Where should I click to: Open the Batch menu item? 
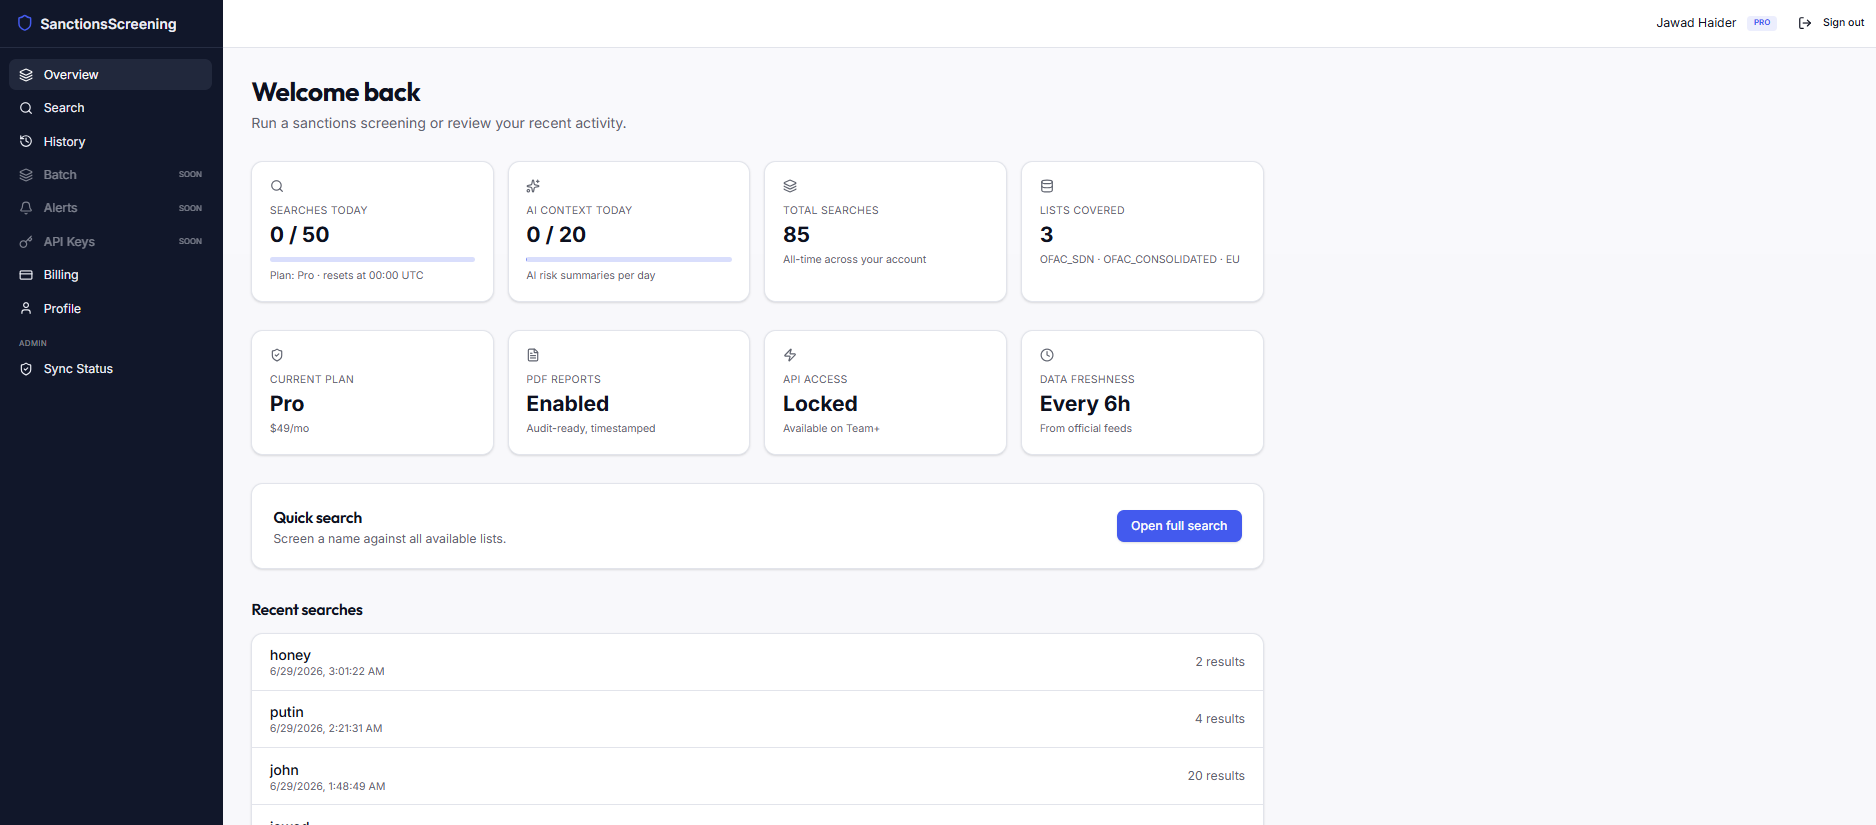(110, 175)
